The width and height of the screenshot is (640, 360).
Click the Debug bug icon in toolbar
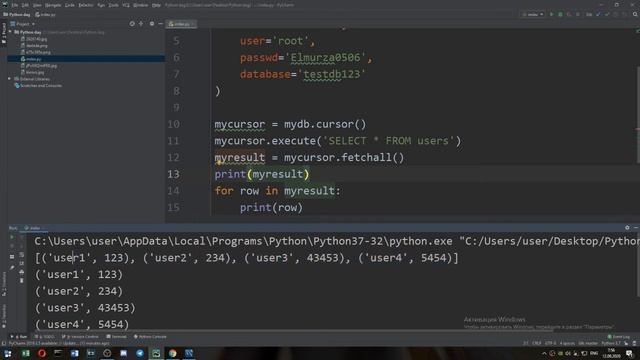pos(560,14)
